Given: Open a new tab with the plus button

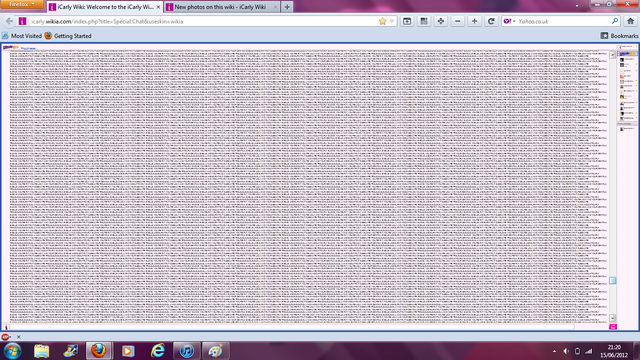Looking at the screenshot, I should tap(287, 7).
